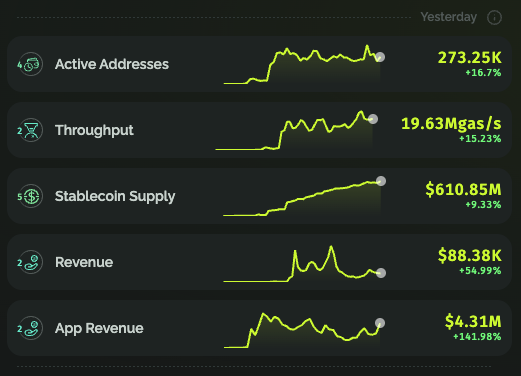Click the App Revenue hand-coin icon
This screenshot has height=376, width=521.
31,328
